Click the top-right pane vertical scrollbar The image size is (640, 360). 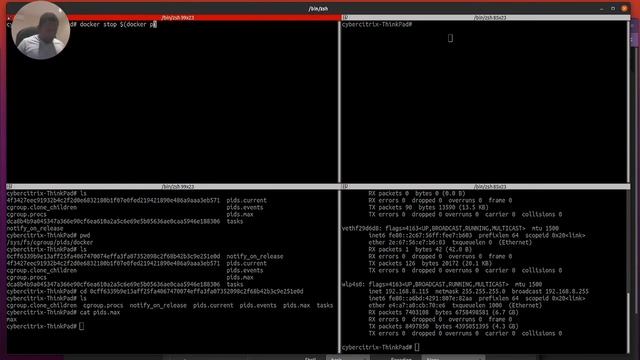[628, 101]
